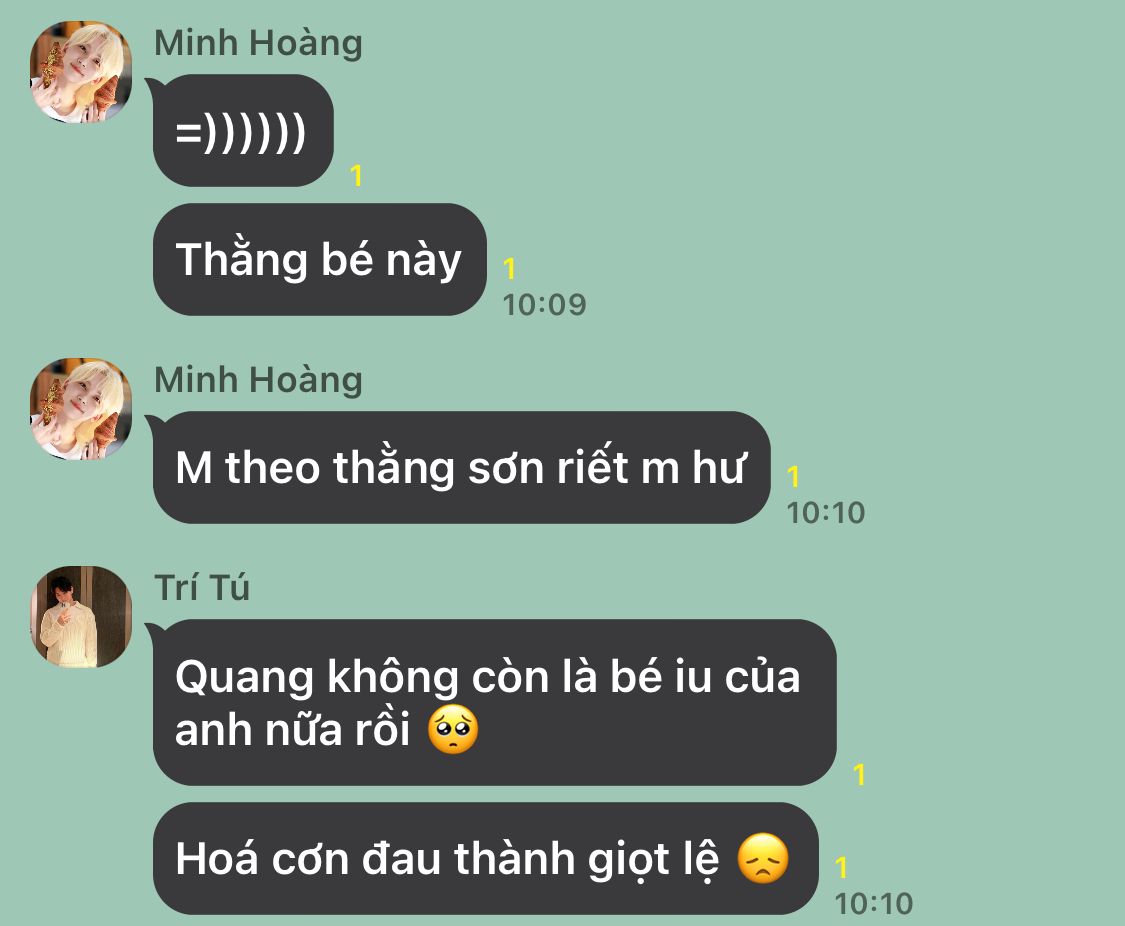Screen dimensions: 1125x926
Task: Tap the "Quang không còn là bé iu" message
Action: 494,703
